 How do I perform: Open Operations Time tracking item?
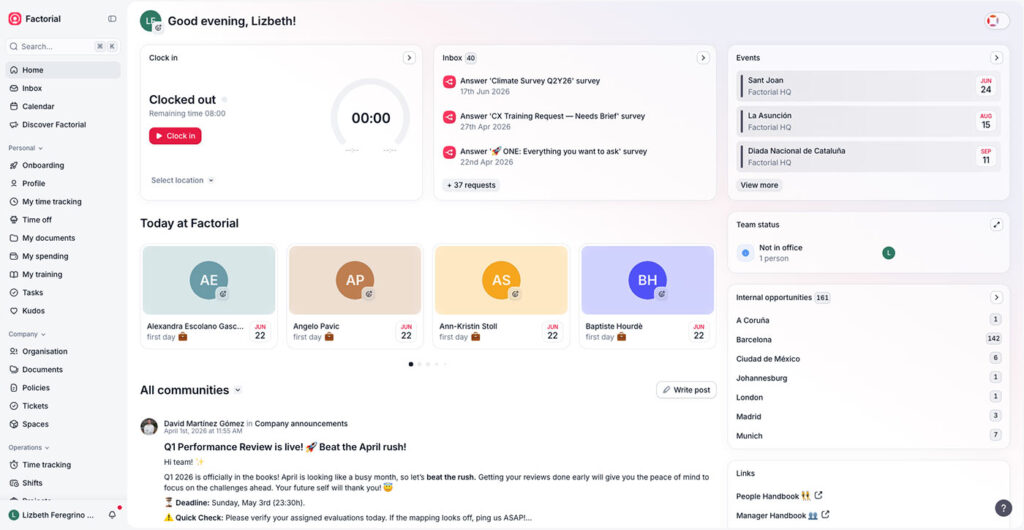[63, 465]
